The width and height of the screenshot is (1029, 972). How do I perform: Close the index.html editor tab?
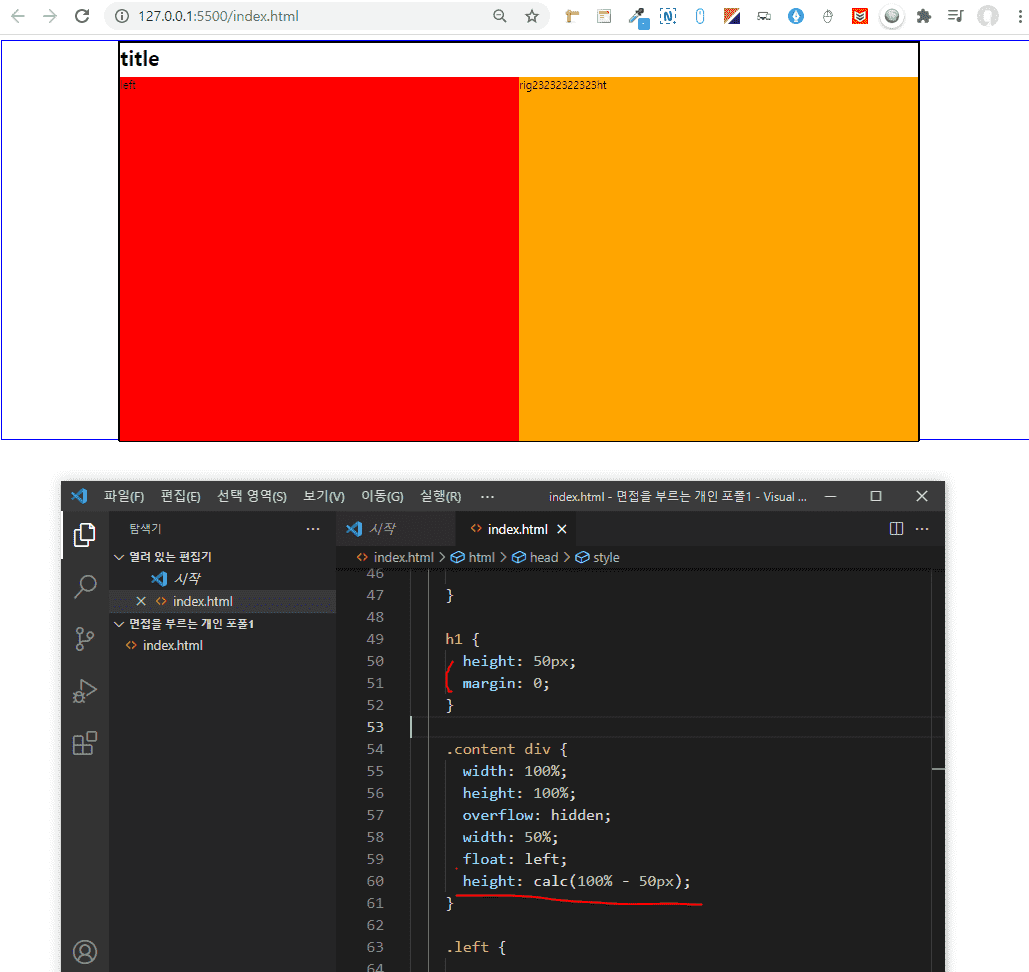click(562, 529)
